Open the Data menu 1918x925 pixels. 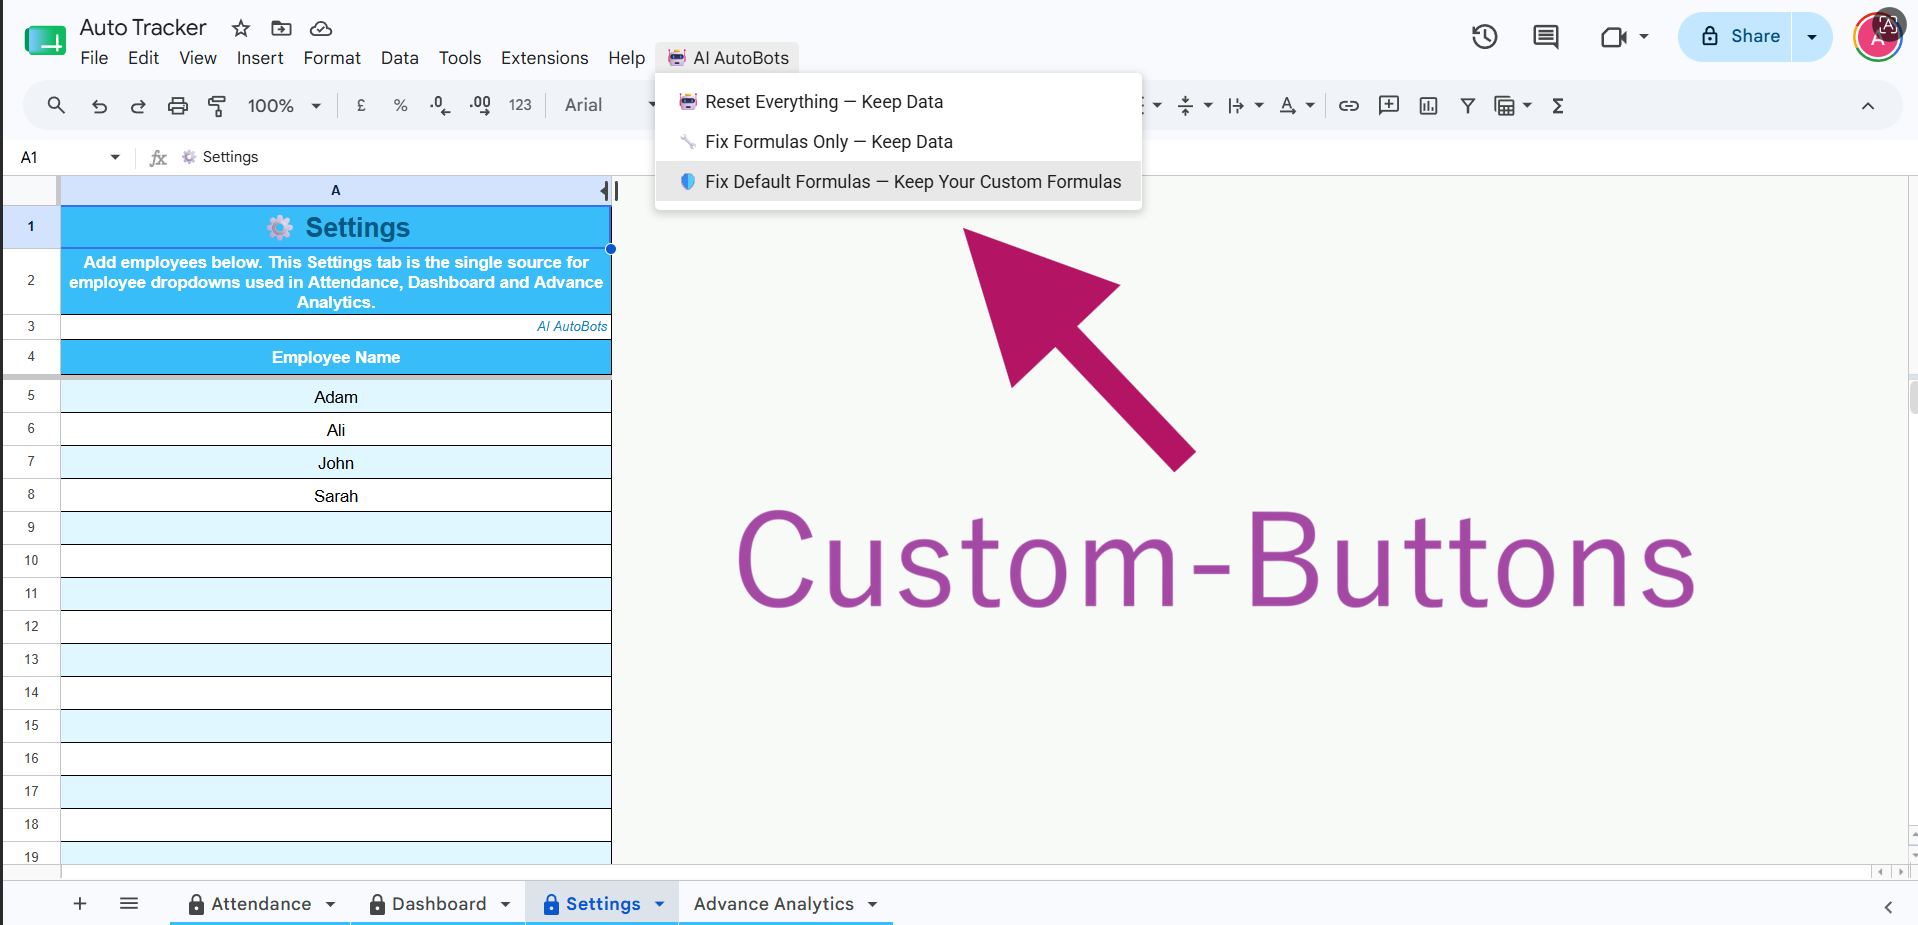point(399,58)
